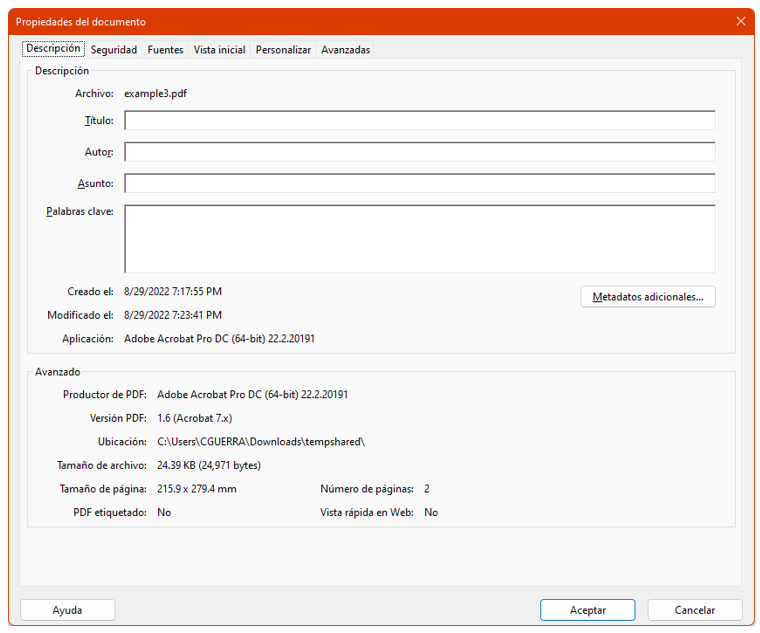Viewport: 760px width, 633px height.
Task: Click in the Palabras clave text area
Action: coord(419,239)
